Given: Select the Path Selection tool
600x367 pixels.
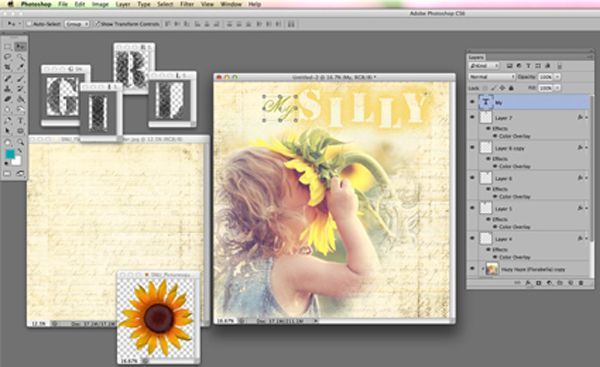Looking at the screenshot, I should tap(8, 131).
